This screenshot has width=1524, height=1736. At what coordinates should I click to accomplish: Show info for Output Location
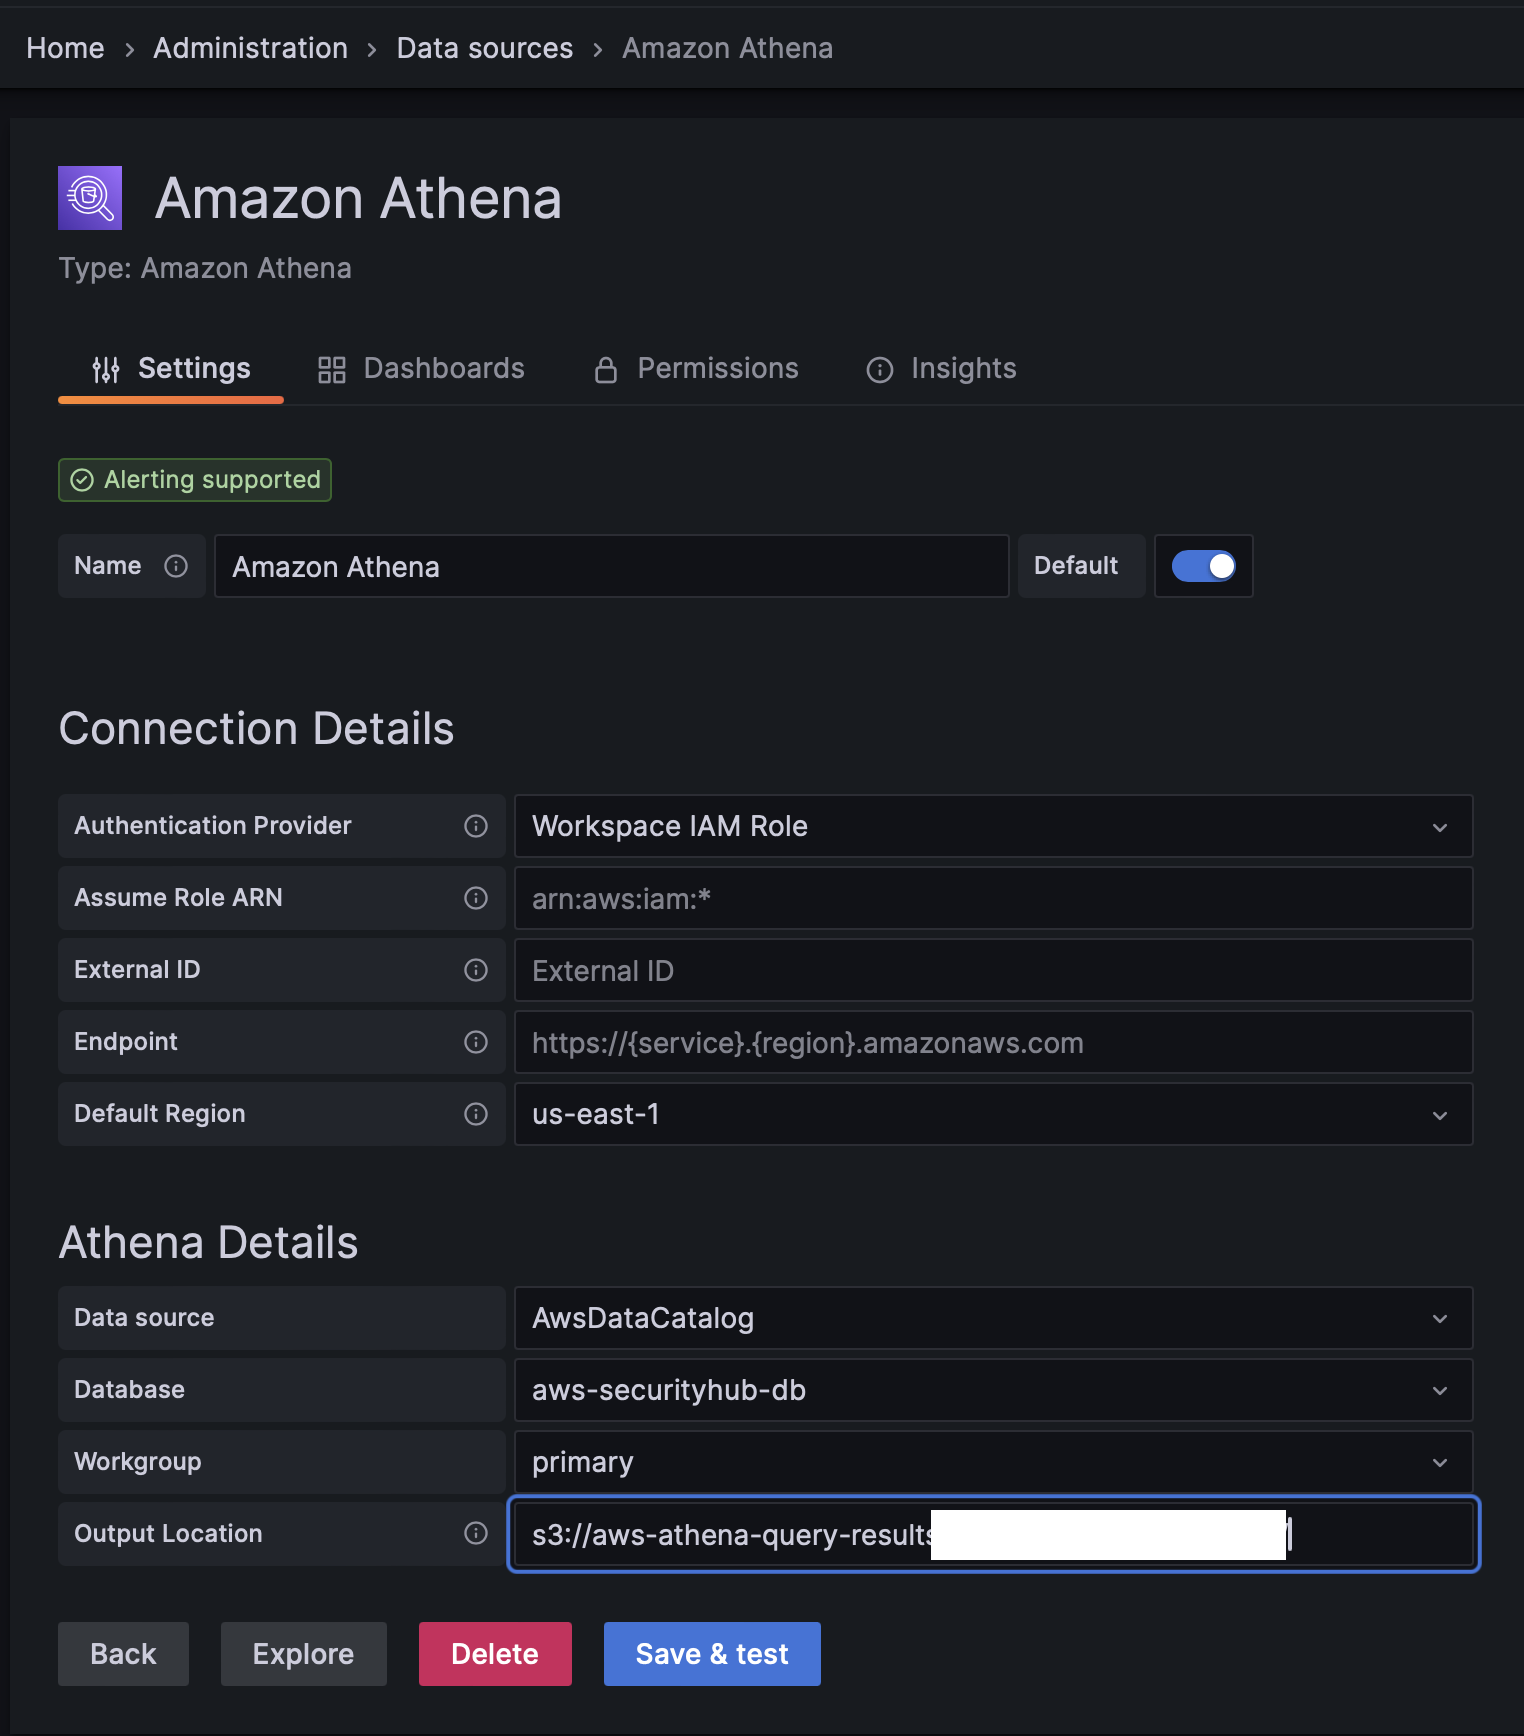click(476, 1533)
